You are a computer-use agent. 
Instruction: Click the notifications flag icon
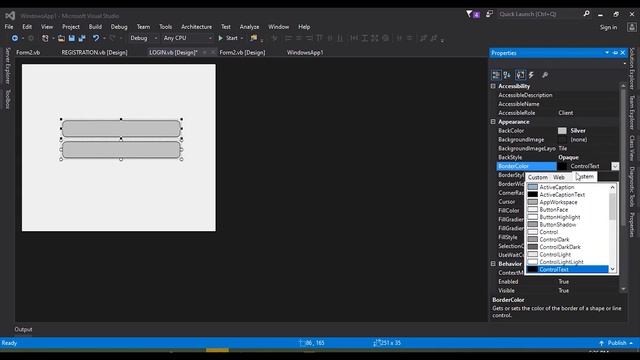[469, 14]
